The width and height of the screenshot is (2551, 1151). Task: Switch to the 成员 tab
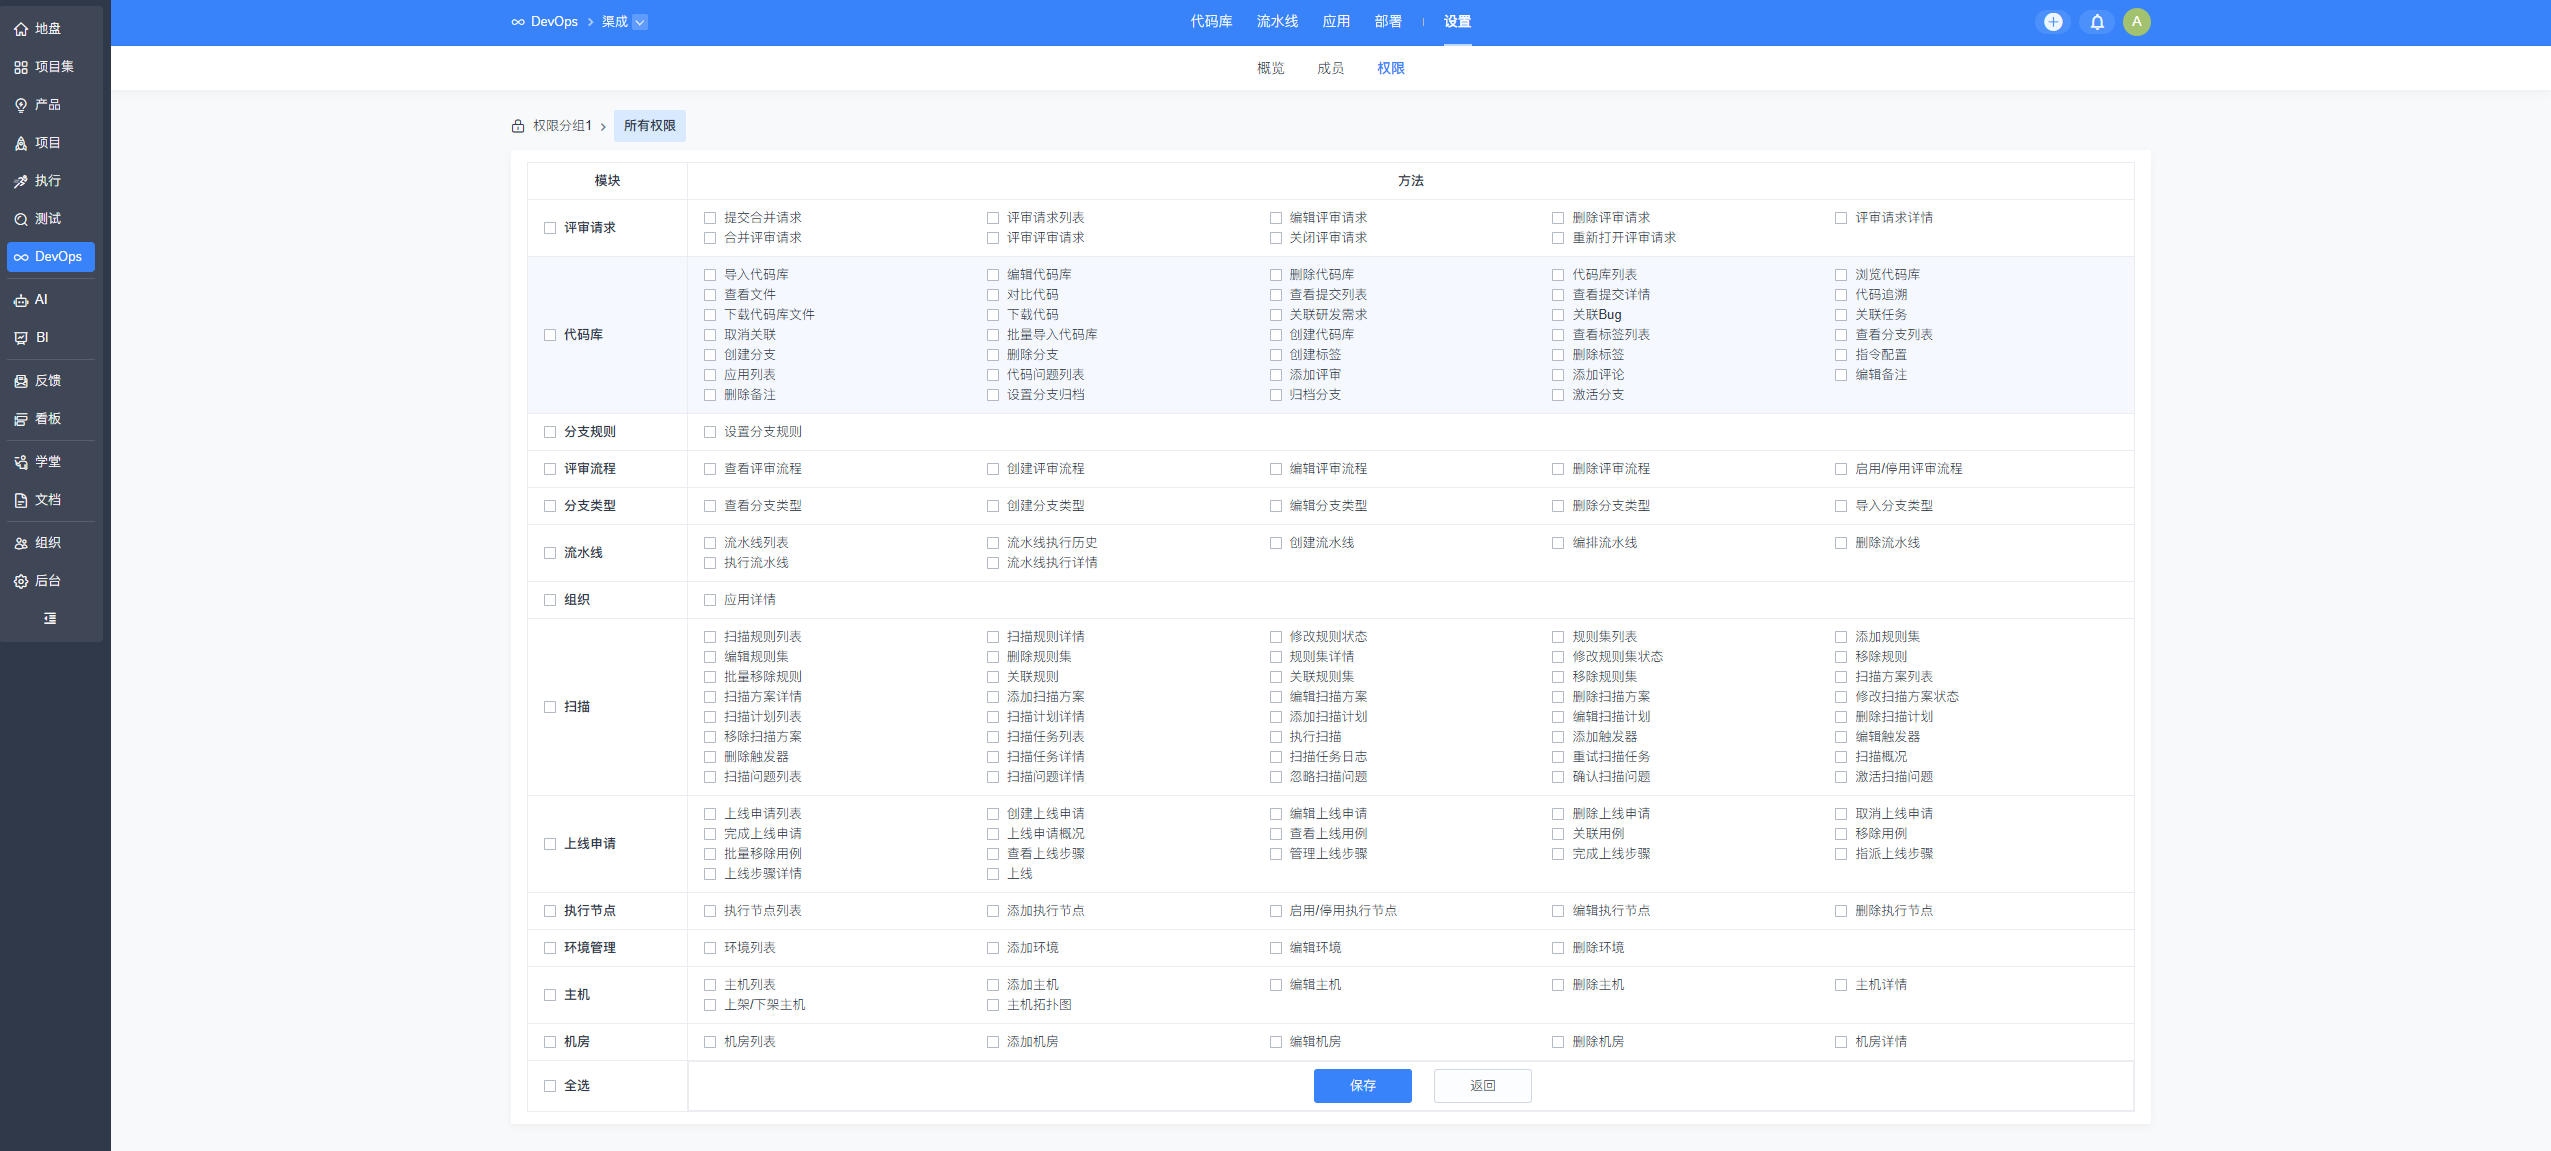click(x=1330, y=68)
